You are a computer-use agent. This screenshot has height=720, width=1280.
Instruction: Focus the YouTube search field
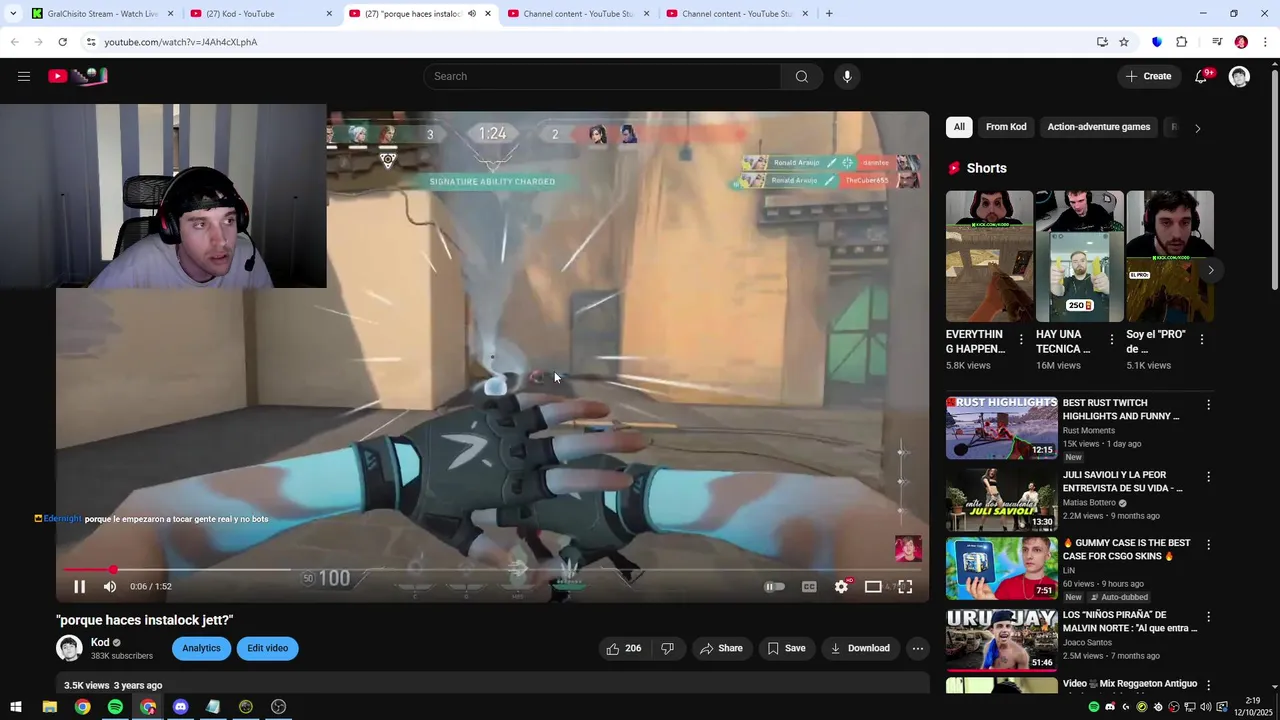coord(602,76)
